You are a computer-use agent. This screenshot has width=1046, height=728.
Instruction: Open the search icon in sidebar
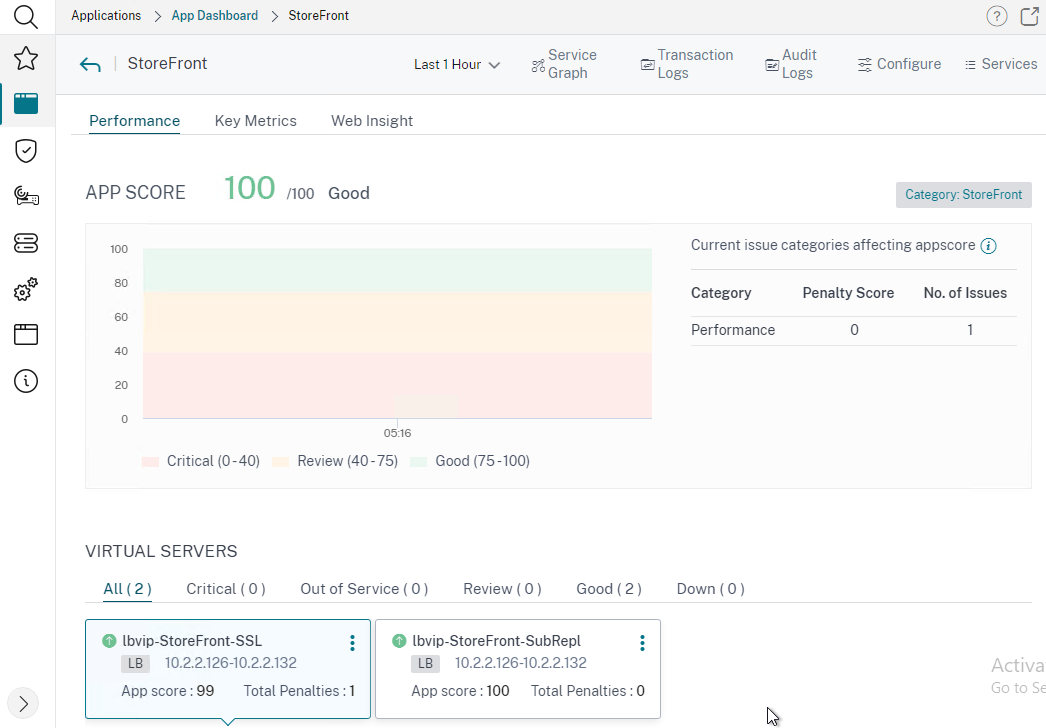click(x=26, y=16)
